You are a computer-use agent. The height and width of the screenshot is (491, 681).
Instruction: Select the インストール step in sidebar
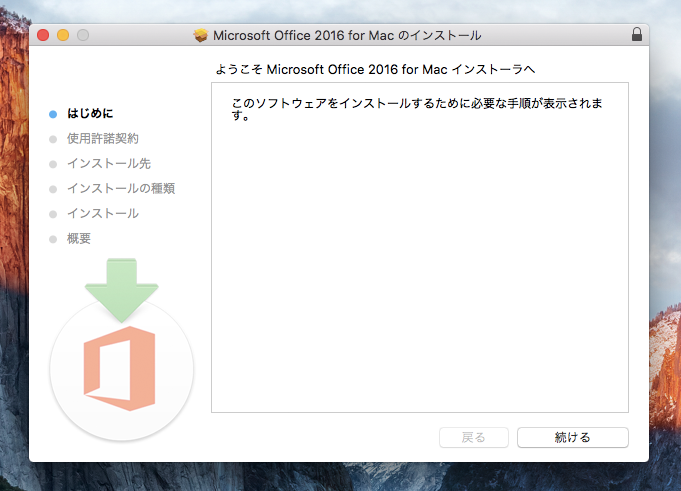pyautogui.click(x=102, y=214)
